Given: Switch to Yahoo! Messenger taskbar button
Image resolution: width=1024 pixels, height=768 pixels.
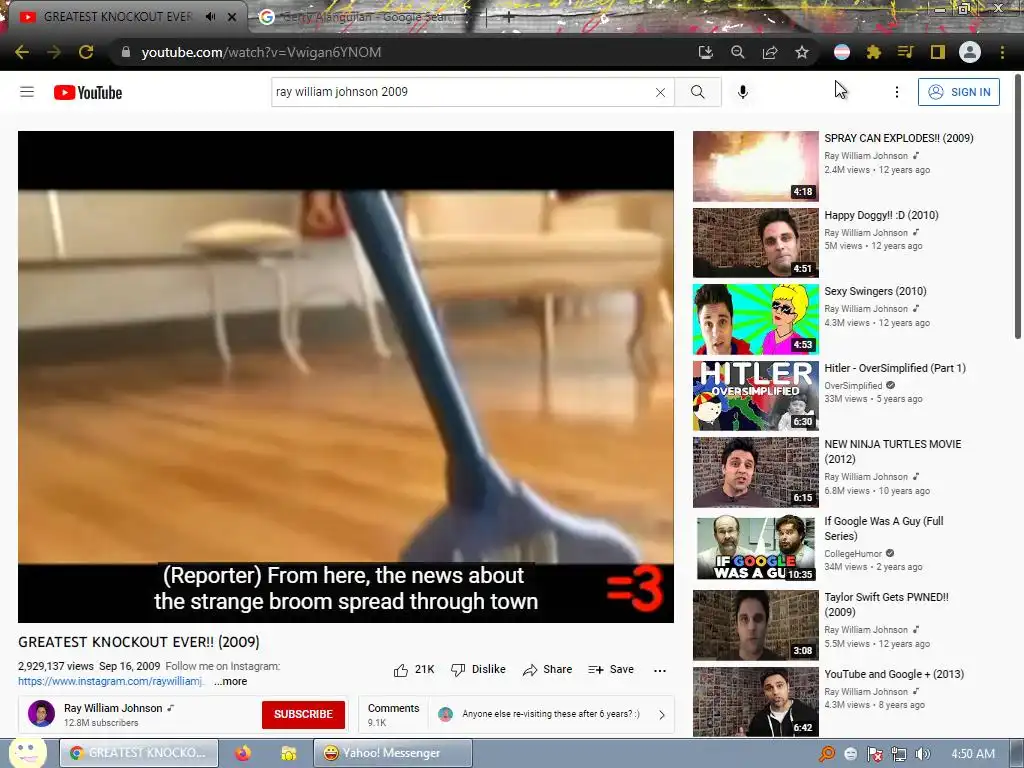Looking at the screenshot, I should (x=392, y=753).
